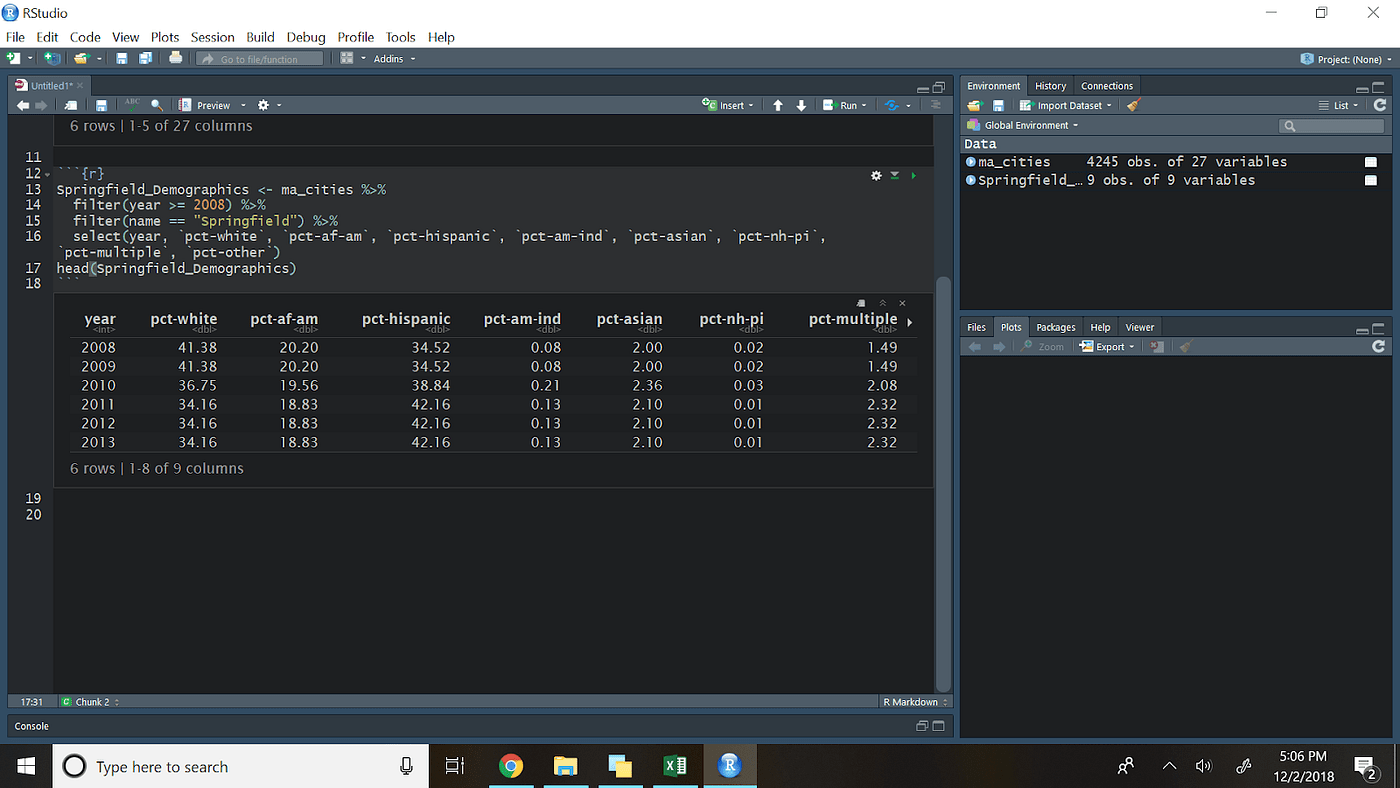Open Import Dataset dropdown
The height and width of the screenshot is (788, 1400).
pyautogui.click(x=1066, y=105)
